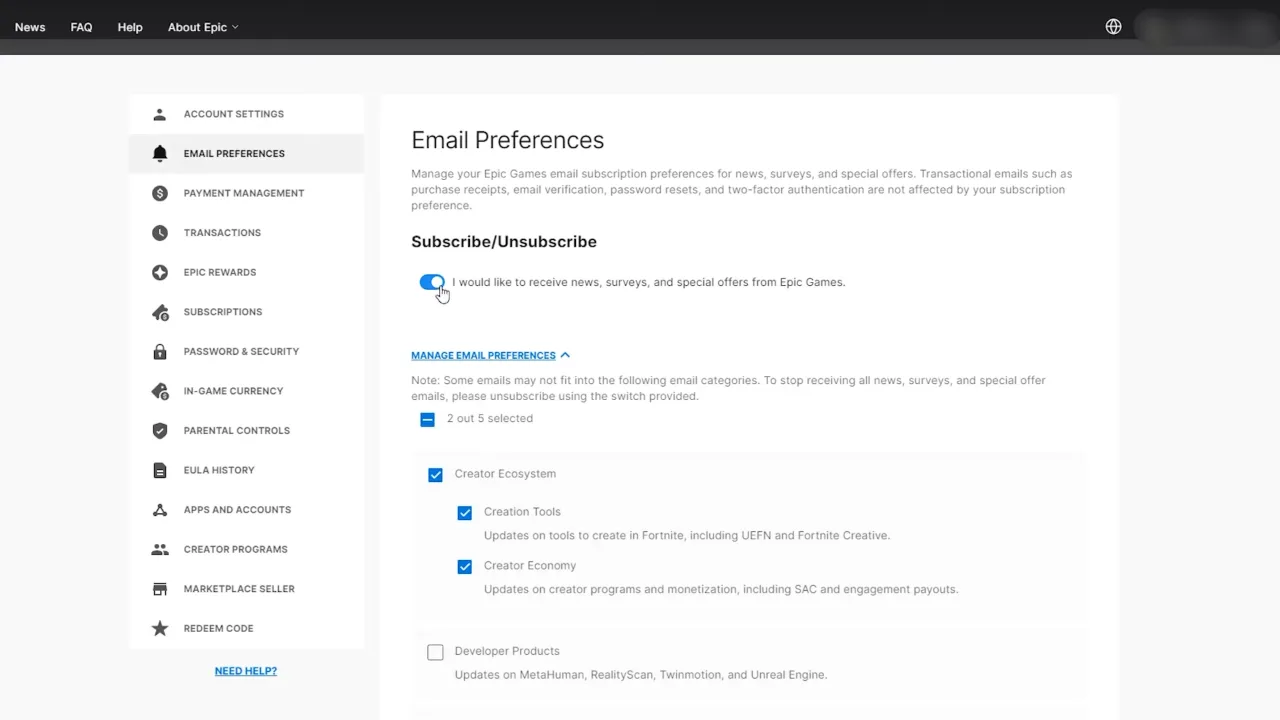1280x720 pixels.
Task: Uncheck the Creator Economy checkbox
Action: pos(464,567)
